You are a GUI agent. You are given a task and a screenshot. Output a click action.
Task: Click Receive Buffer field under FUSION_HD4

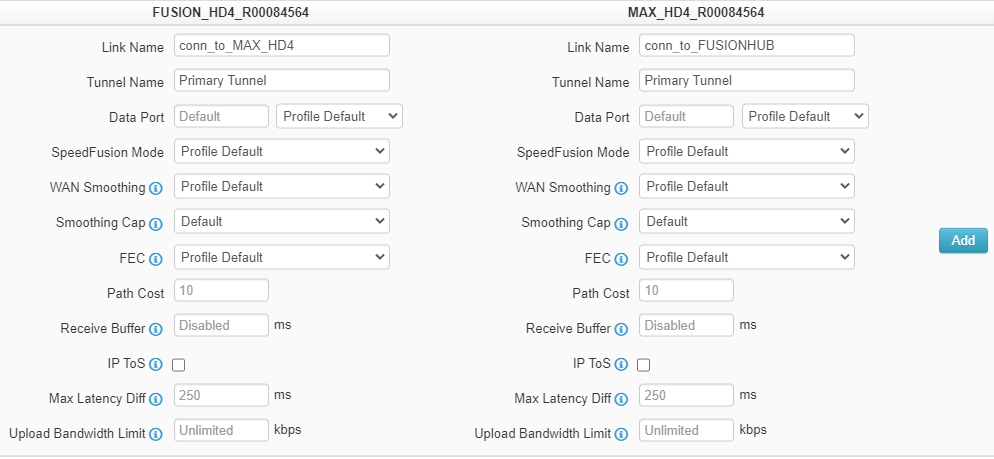pyautogui.click(x=221, y=325)
